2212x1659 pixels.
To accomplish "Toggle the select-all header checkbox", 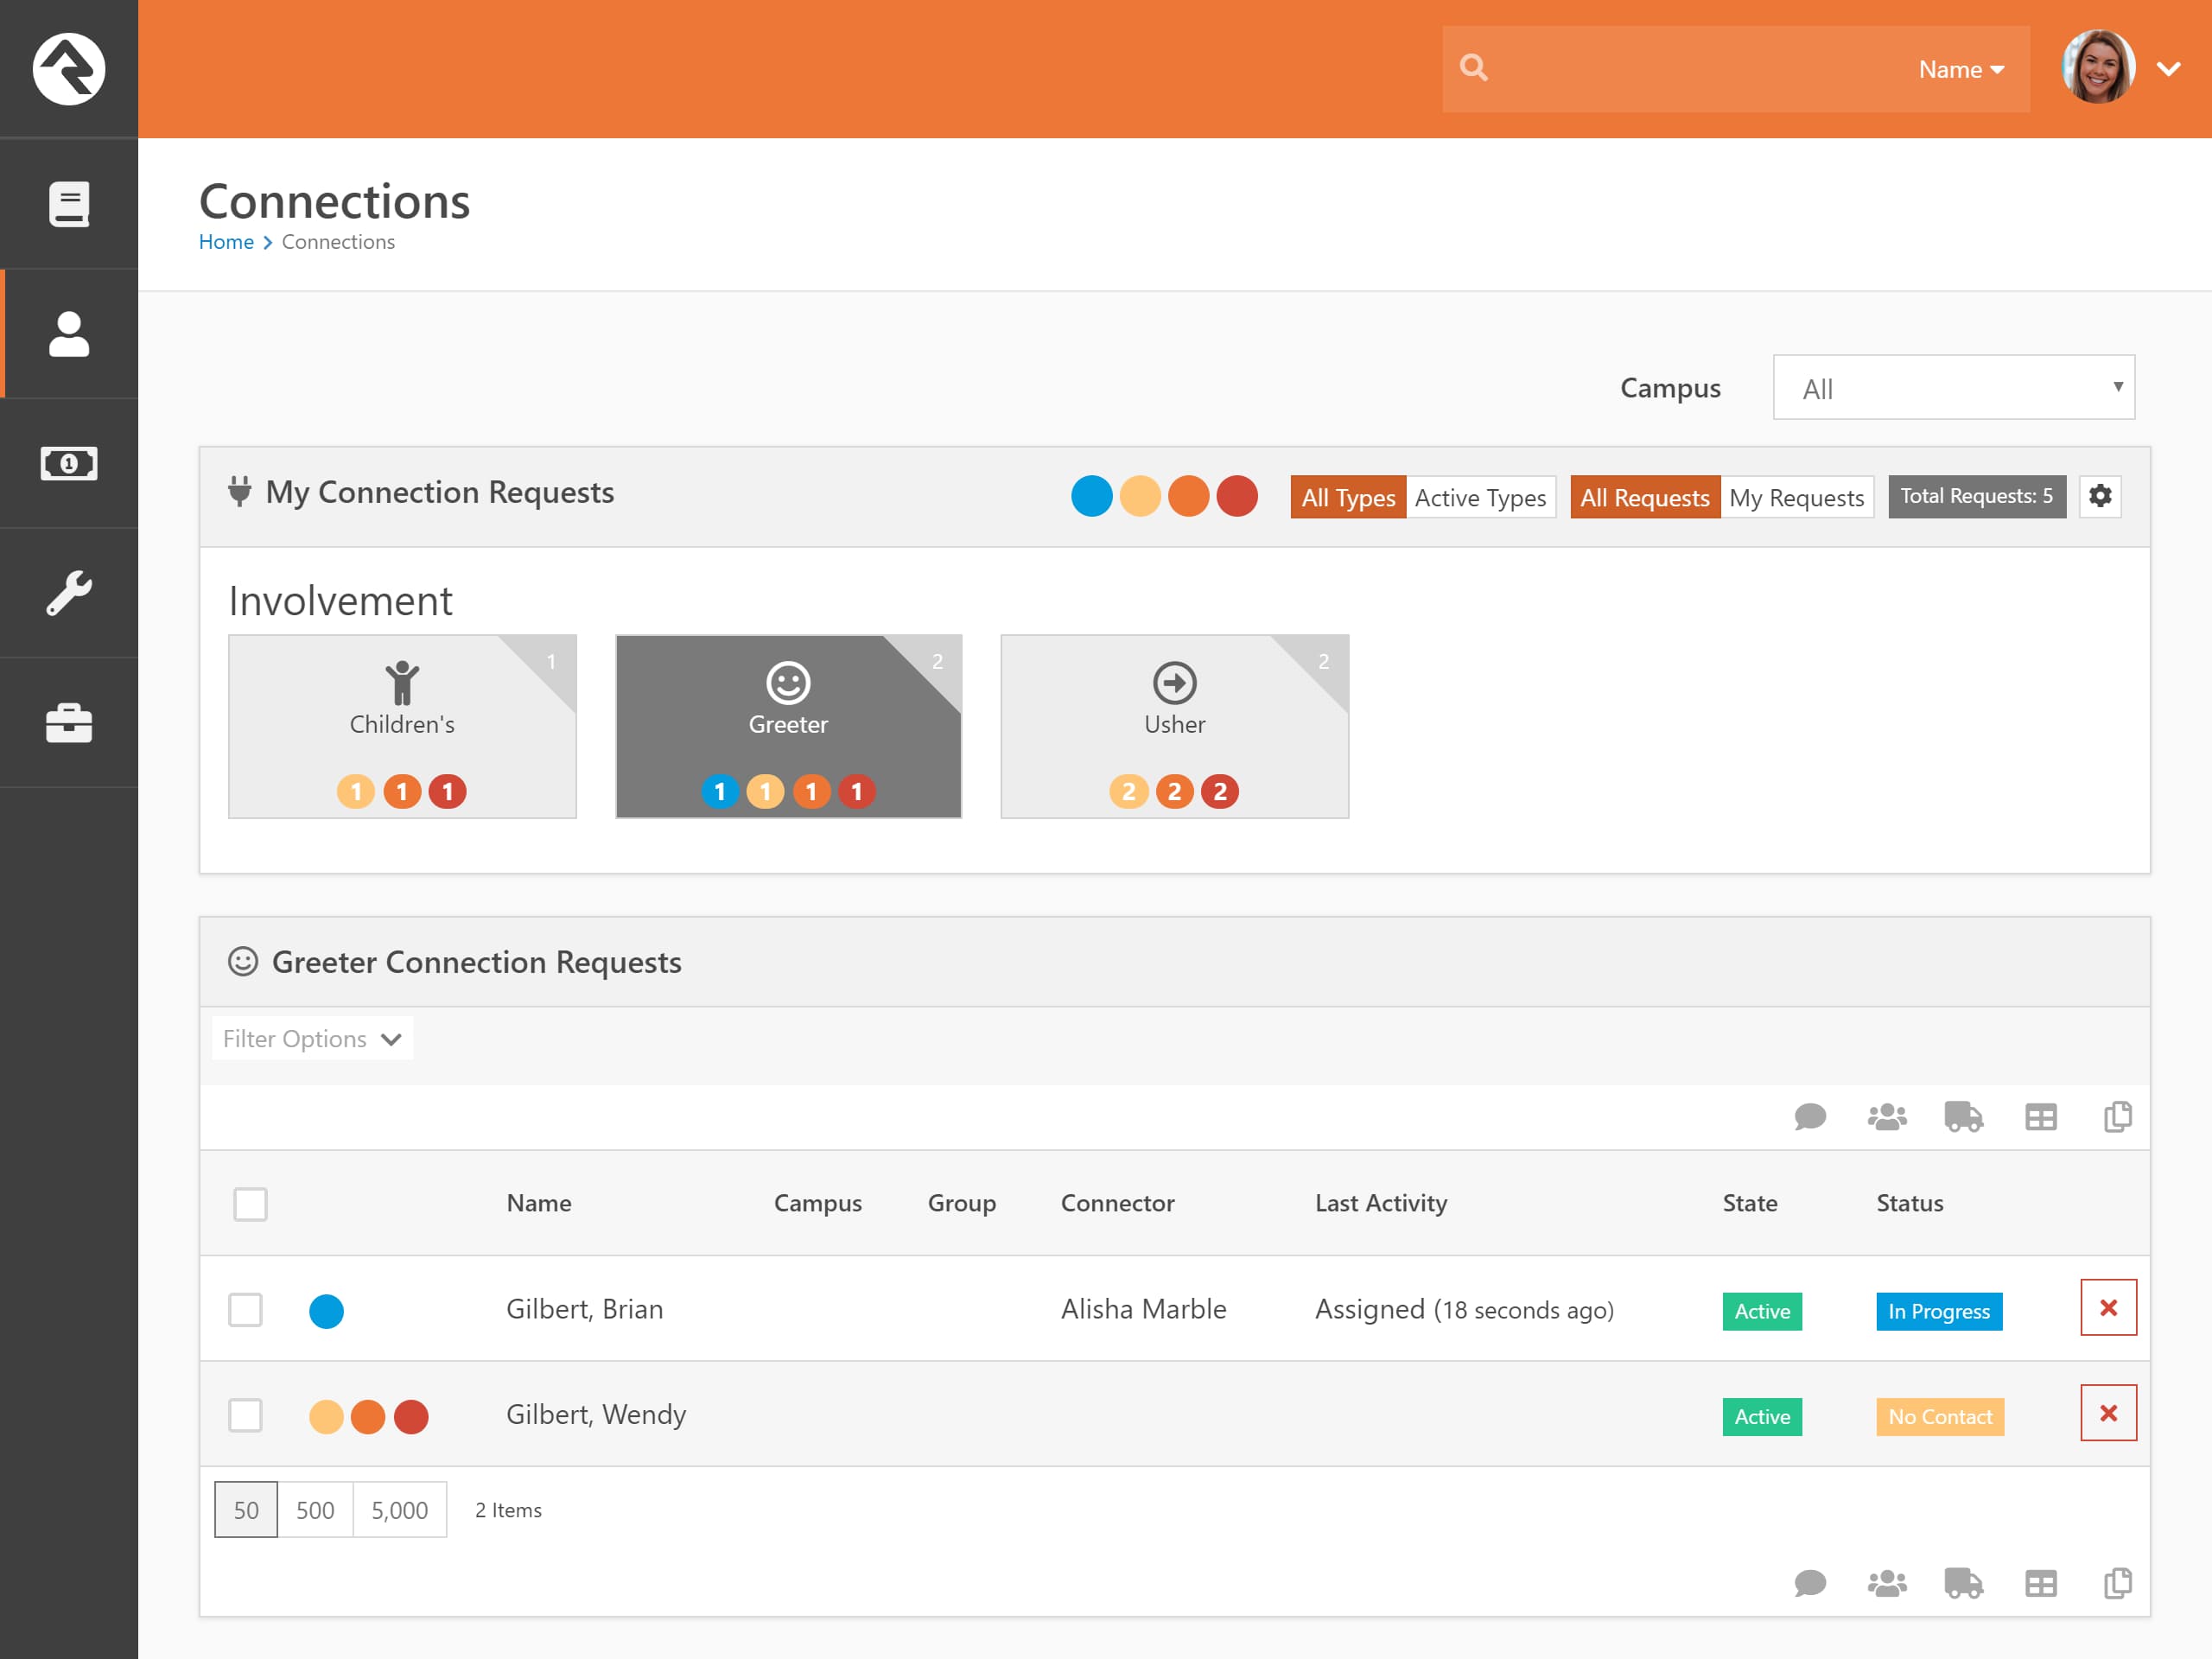I will (250, 1204).
